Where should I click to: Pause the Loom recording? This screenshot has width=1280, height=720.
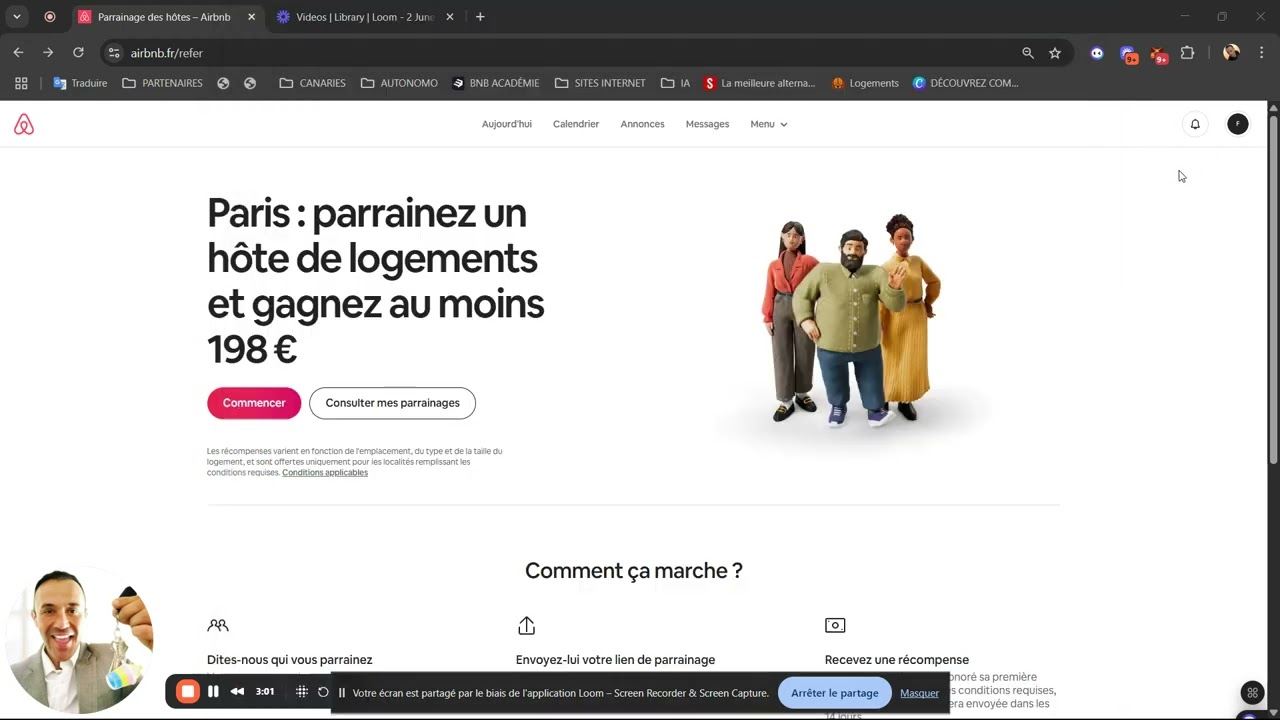coord(213,692)
